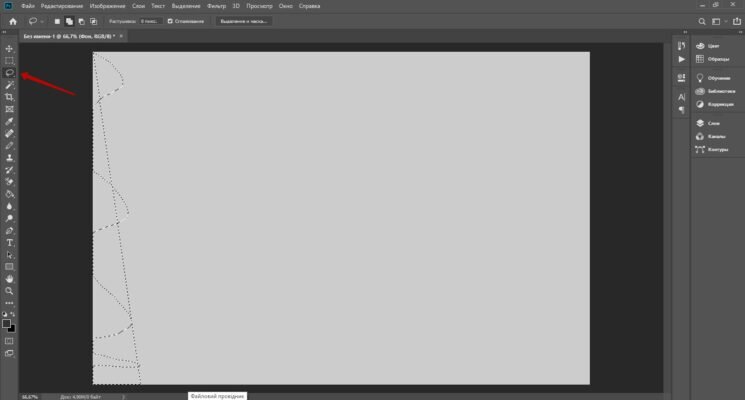This screenshot has height=400, width=745.
Task: Open the Paragraph panel icon
Action: coord(681,110)
